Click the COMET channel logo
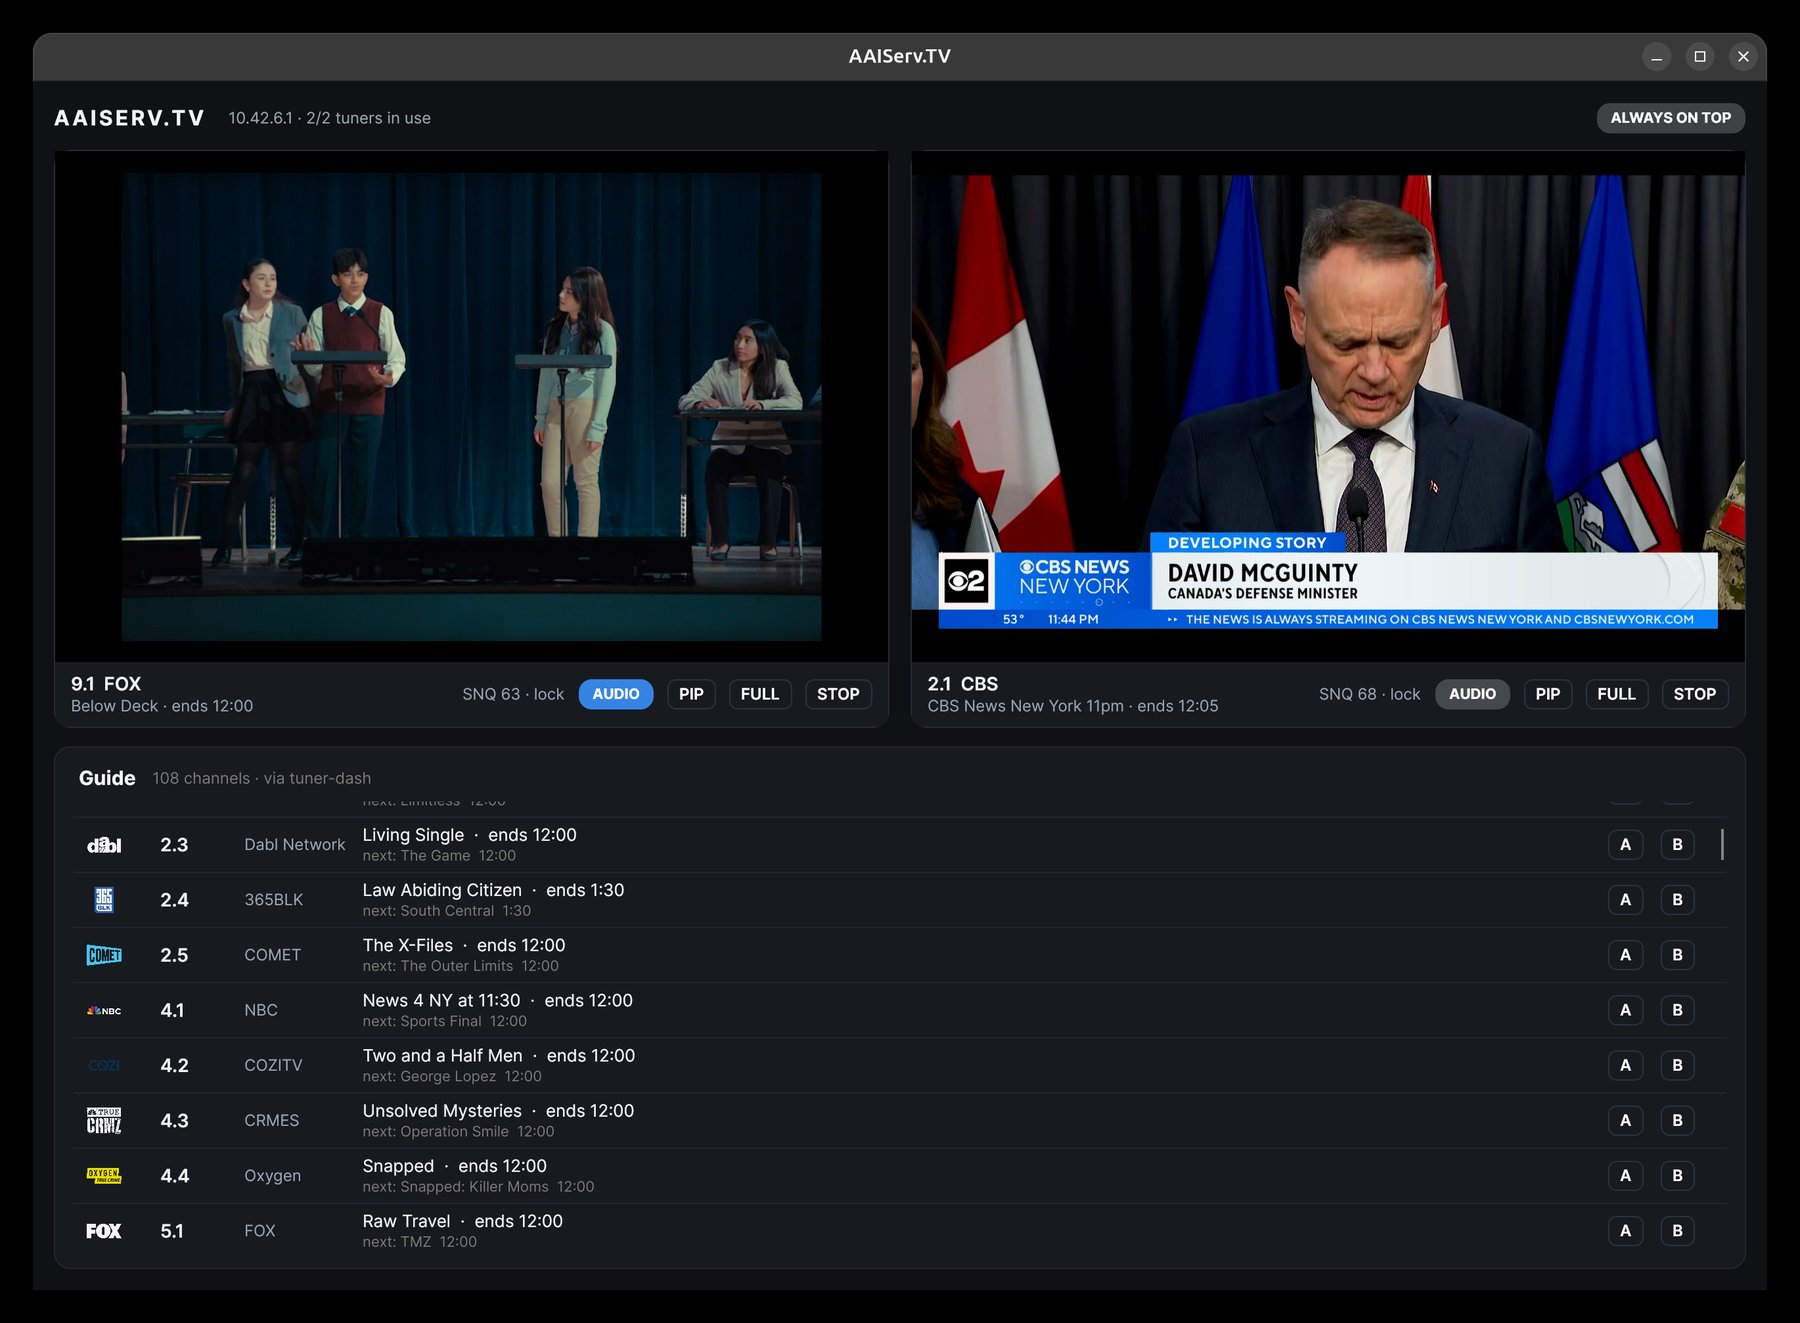1800x1323 pixels. pos(104,955)
